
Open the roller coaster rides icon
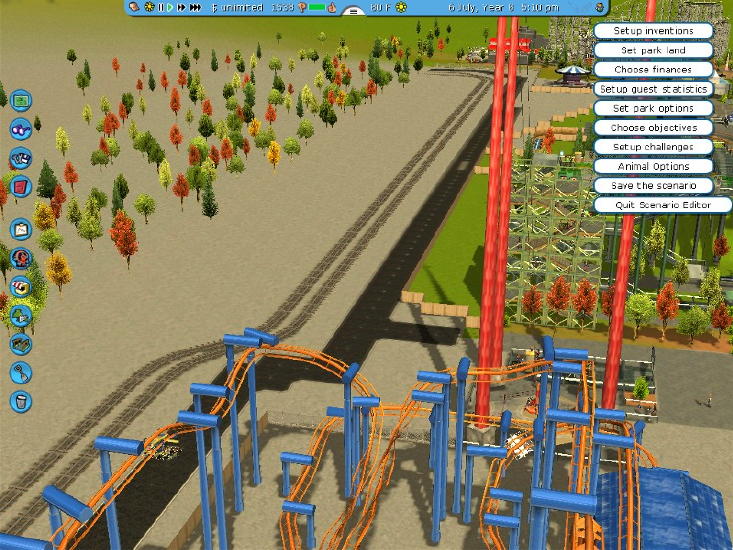pyautogui.click(x=21, y=258)
